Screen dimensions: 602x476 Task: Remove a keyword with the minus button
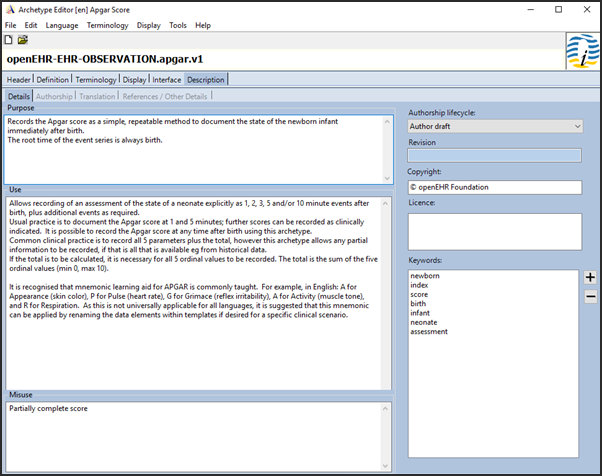tap(590, 296)
